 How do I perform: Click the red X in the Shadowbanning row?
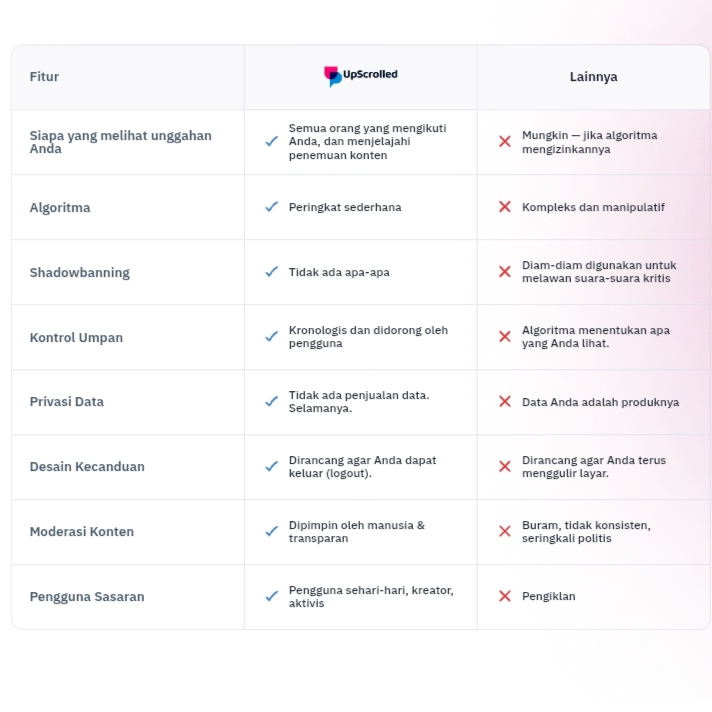pyautogui.click(x=505, y=272)
